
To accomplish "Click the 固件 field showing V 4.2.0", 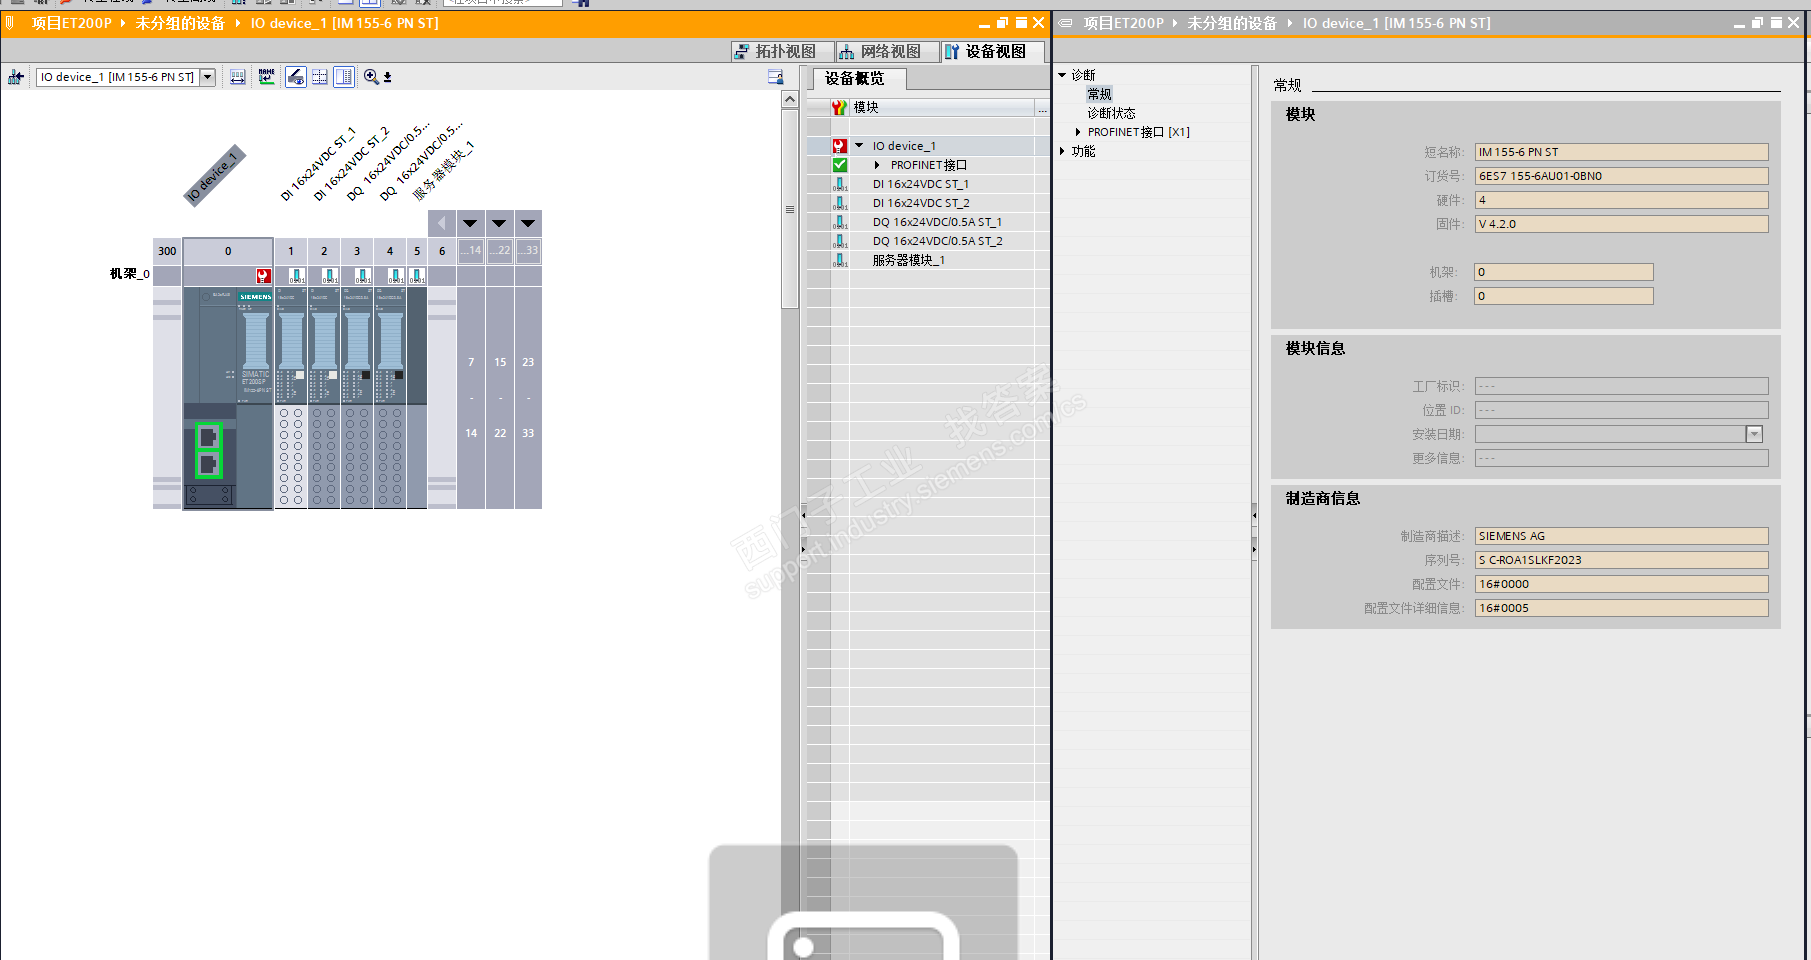I will (x=1621, y=224).
